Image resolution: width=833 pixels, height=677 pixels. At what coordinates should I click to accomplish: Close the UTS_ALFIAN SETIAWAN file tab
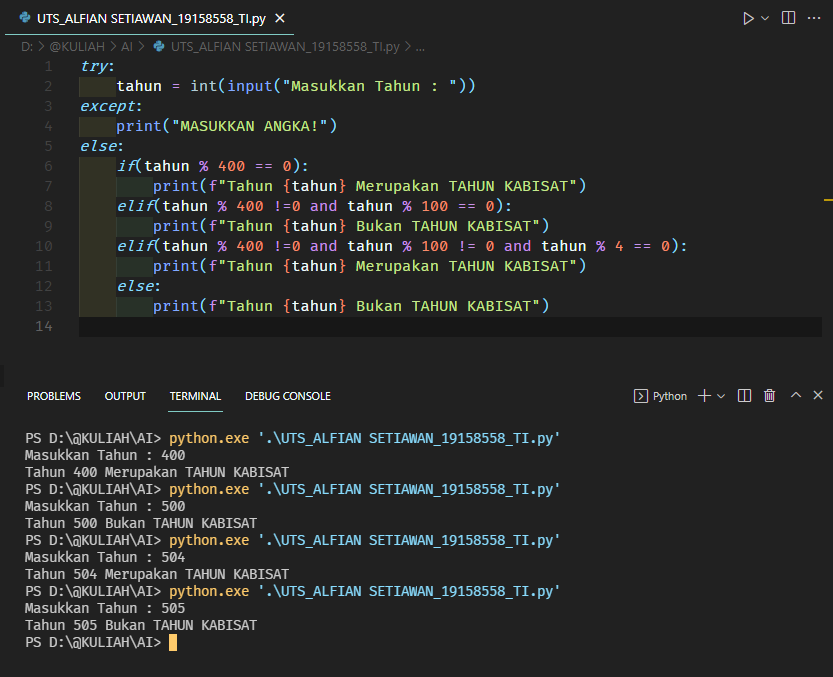277,18
